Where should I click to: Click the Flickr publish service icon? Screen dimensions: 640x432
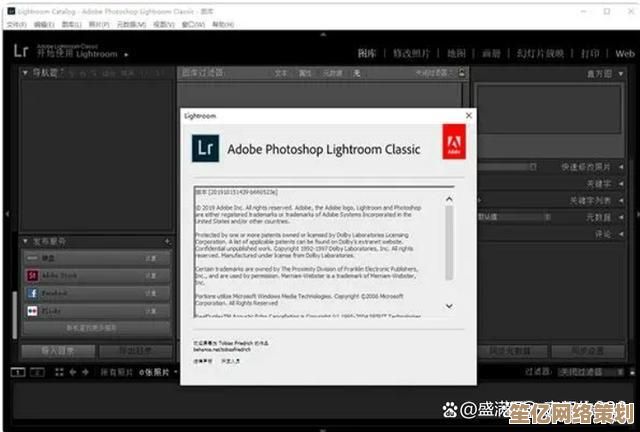[x=31, y=311]
